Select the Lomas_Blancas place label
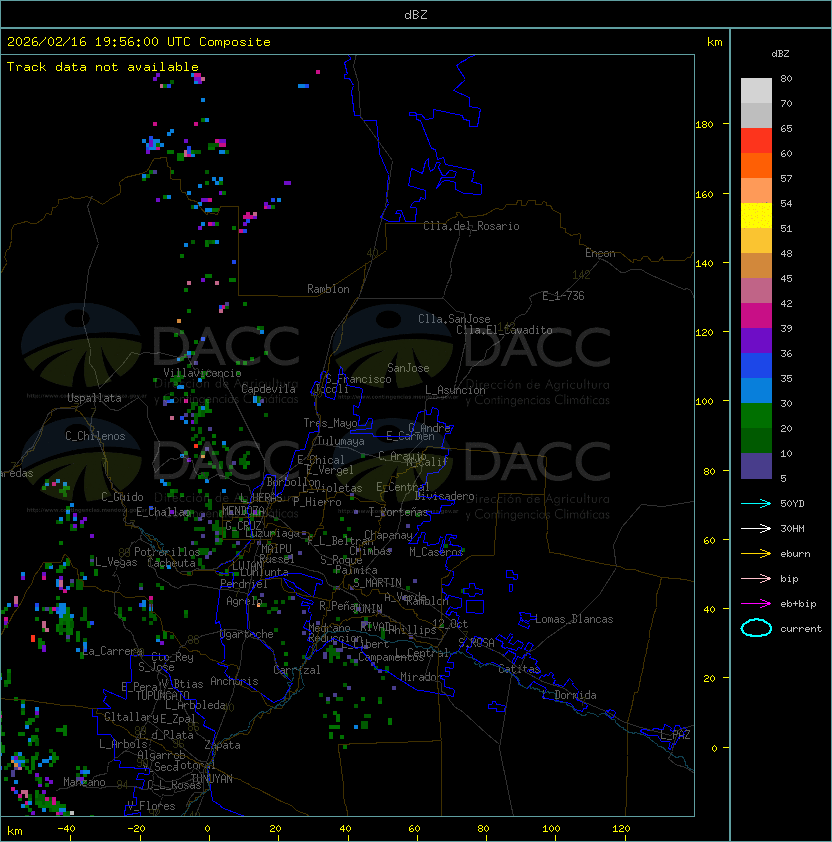832x842 pixels. click(574, 619)
